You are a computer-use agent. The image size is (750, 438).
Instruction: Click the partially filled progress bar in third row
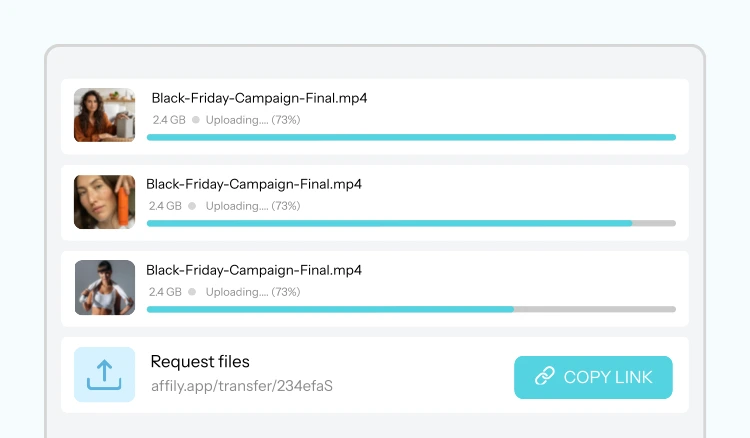[411, 309]
